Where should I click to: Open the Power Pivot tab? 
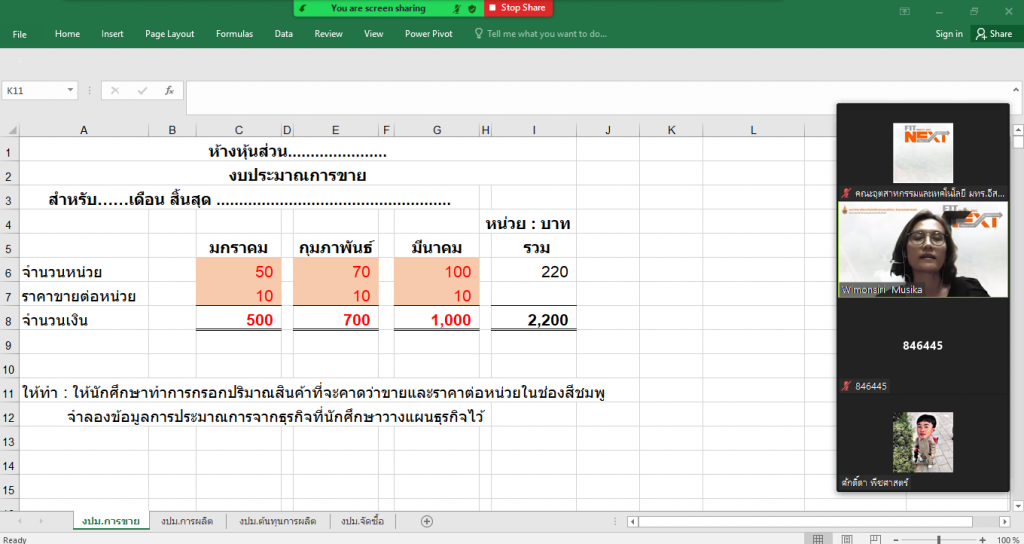coord(428,34)
